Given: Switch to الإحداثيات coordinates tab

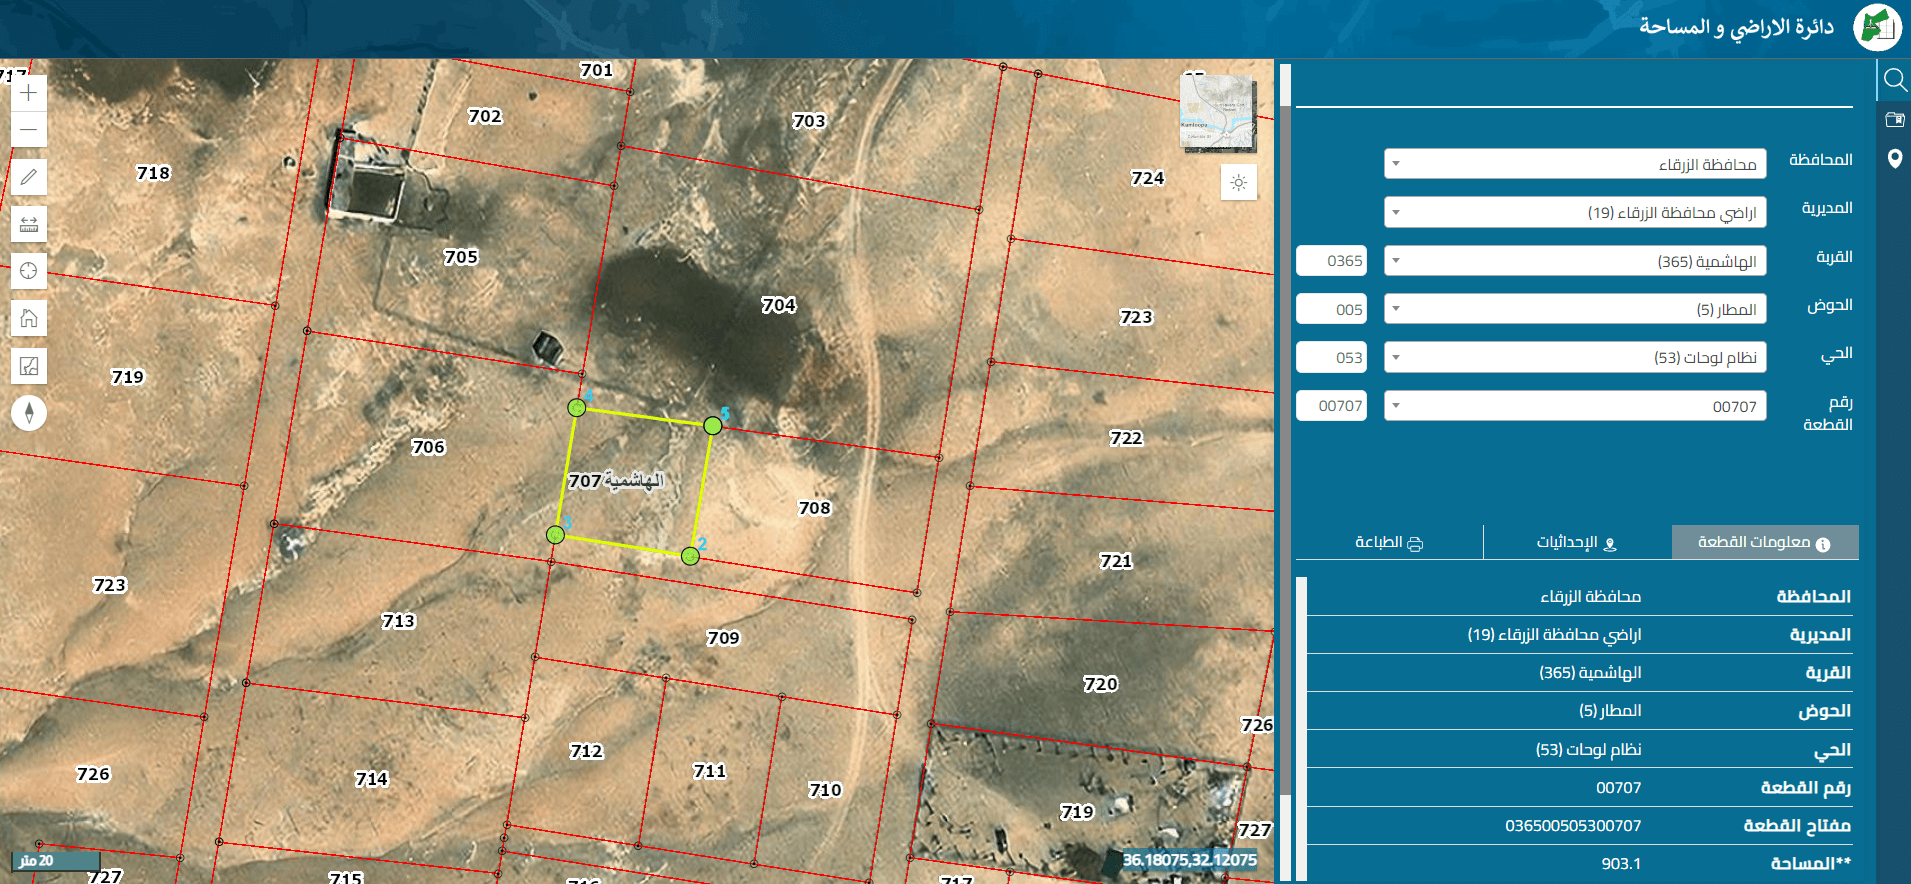Looking at the screenshot, I should pyautogui.click(x=1577, y=542).
